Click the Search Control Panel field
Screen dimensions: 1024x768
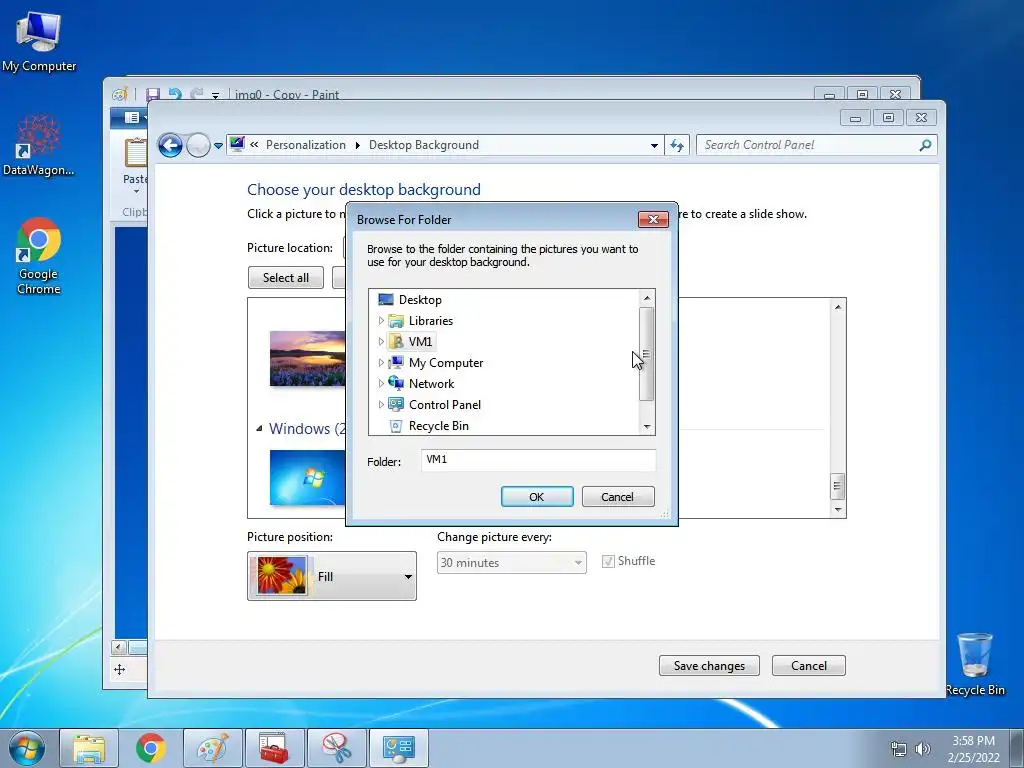(808, 145)
